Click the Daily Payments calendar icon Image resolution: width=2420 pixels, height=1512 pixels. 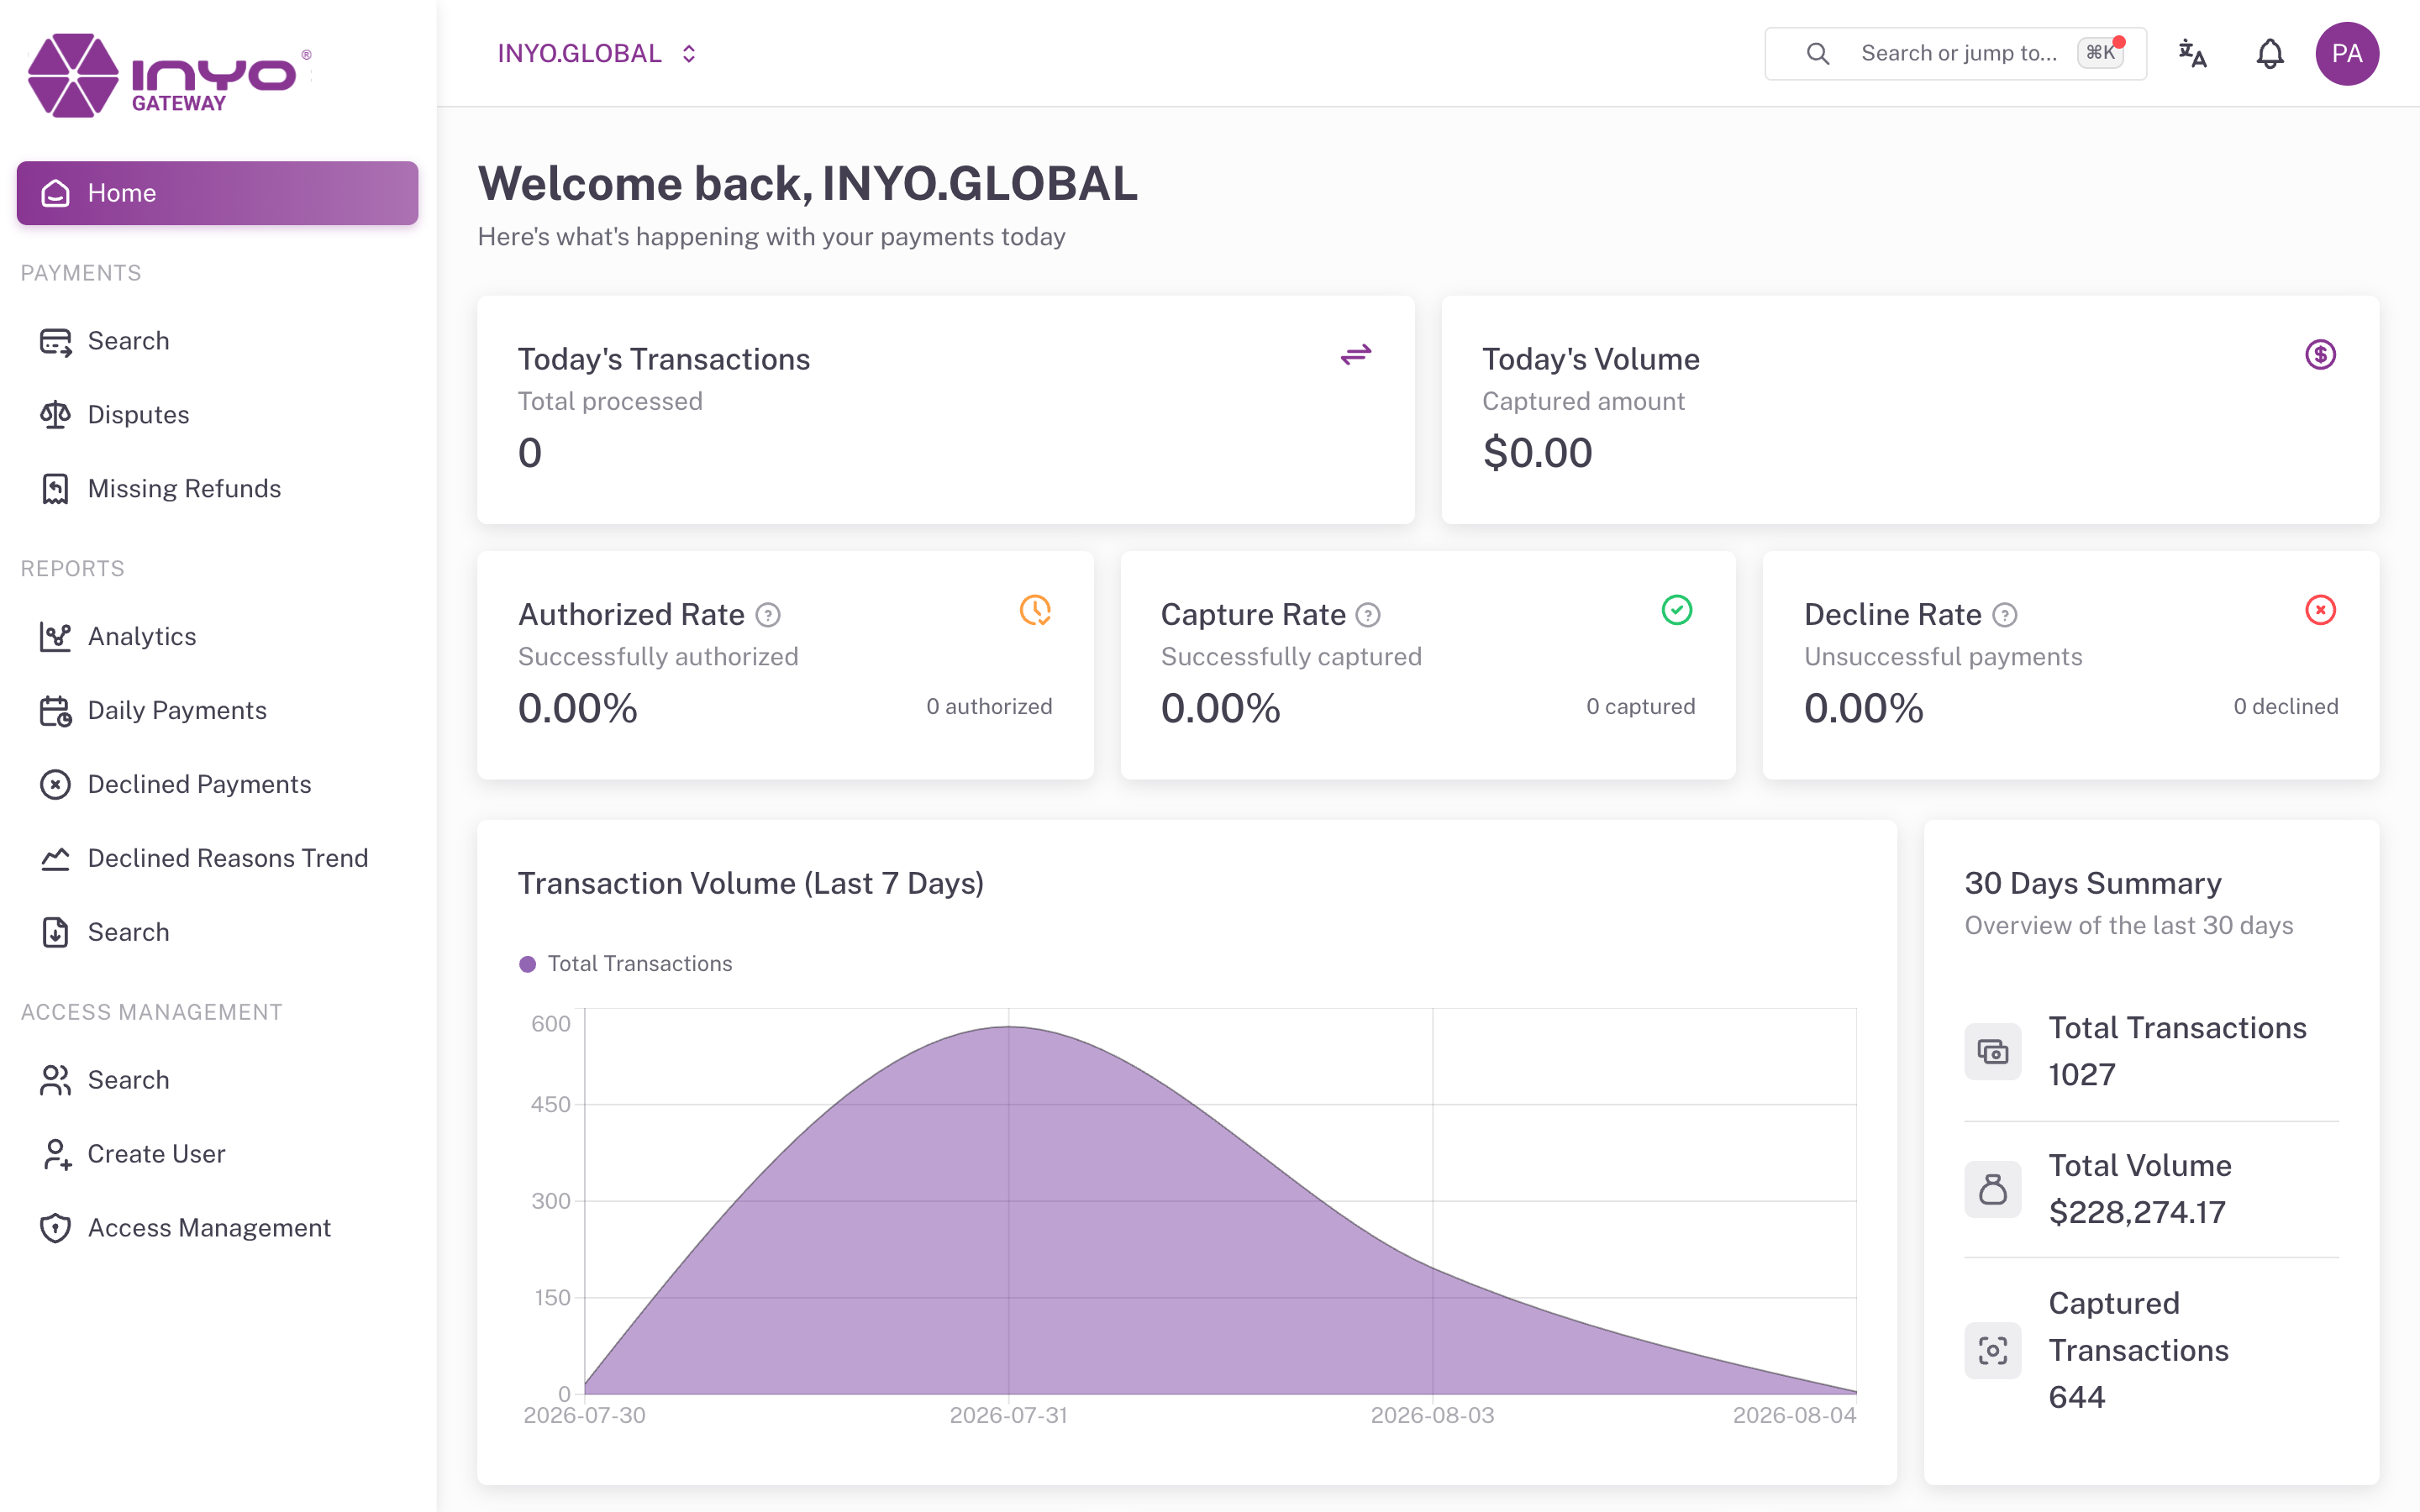(55, 711)
